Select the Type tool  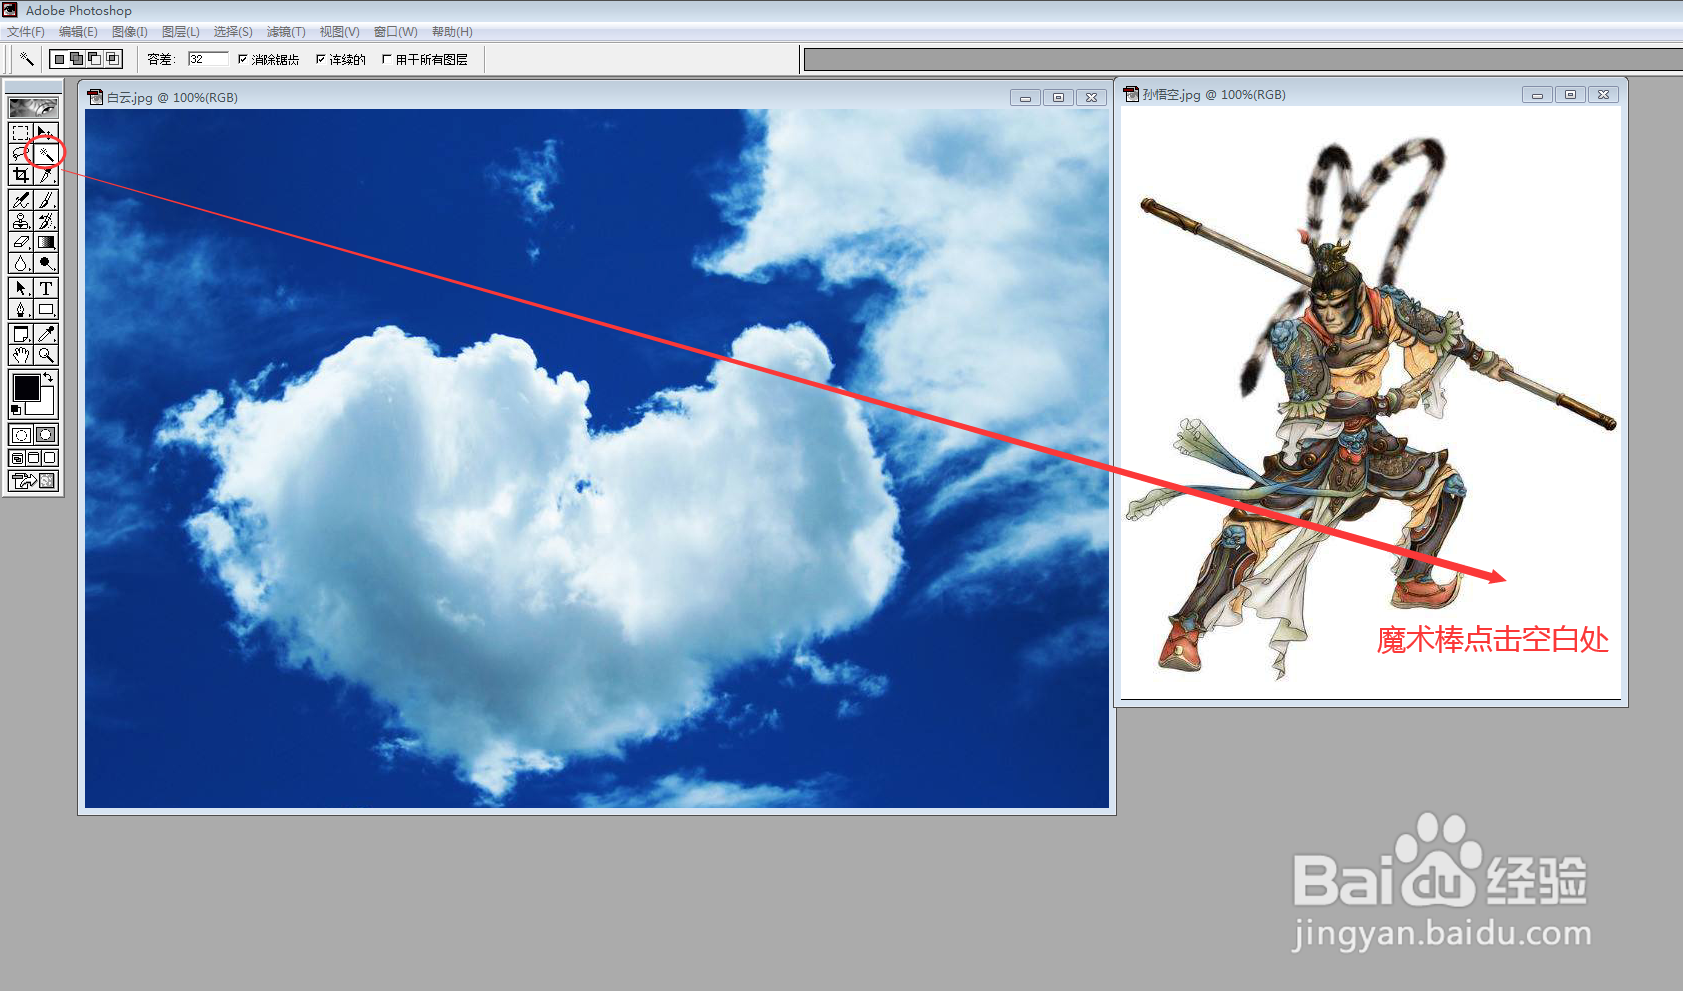click(x=46, y=288)
